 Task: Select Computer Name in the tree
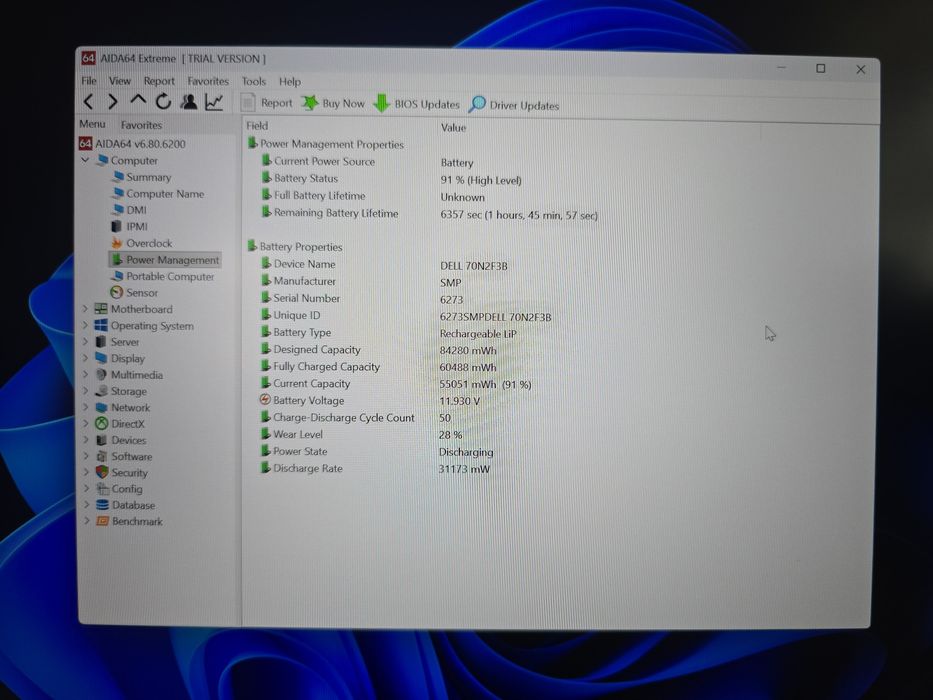[158, 193]
